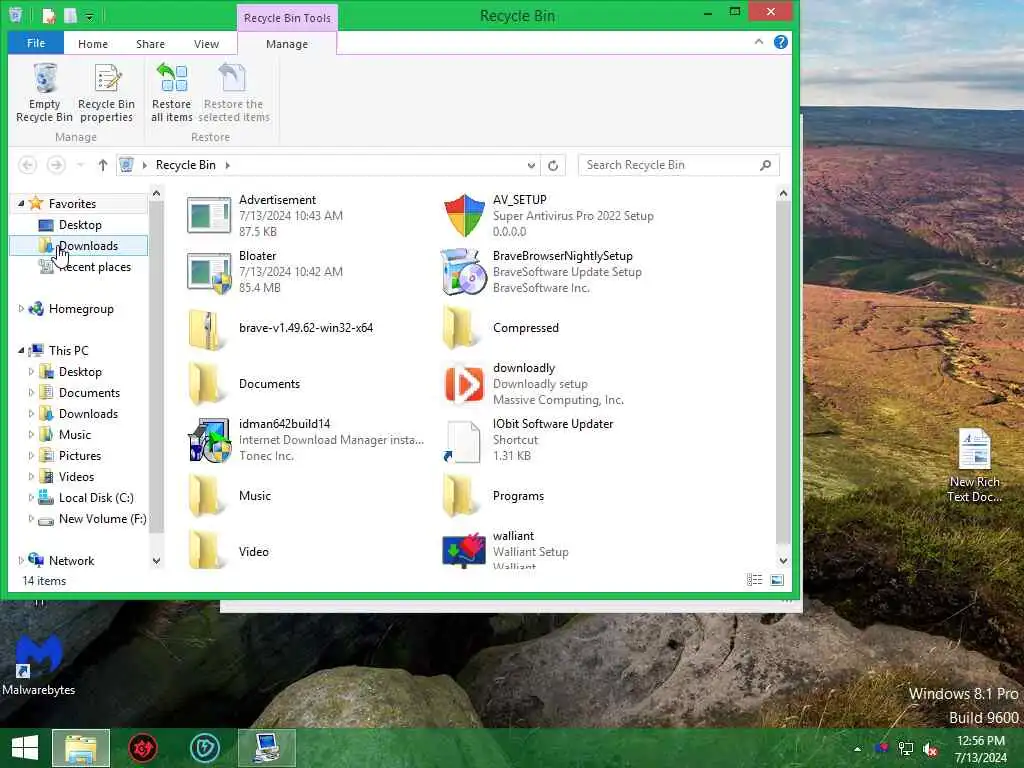Screen dimensions: 1024x768
Task: Click the clock in the taskbar
Action: pyautogui.click(x=980, y=748)
